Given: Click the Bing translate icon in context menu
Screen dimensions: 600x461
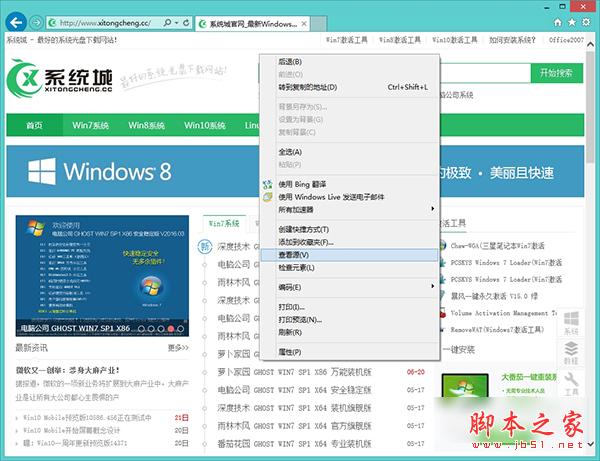Looking at the screenshot, I should click(267, 184).
